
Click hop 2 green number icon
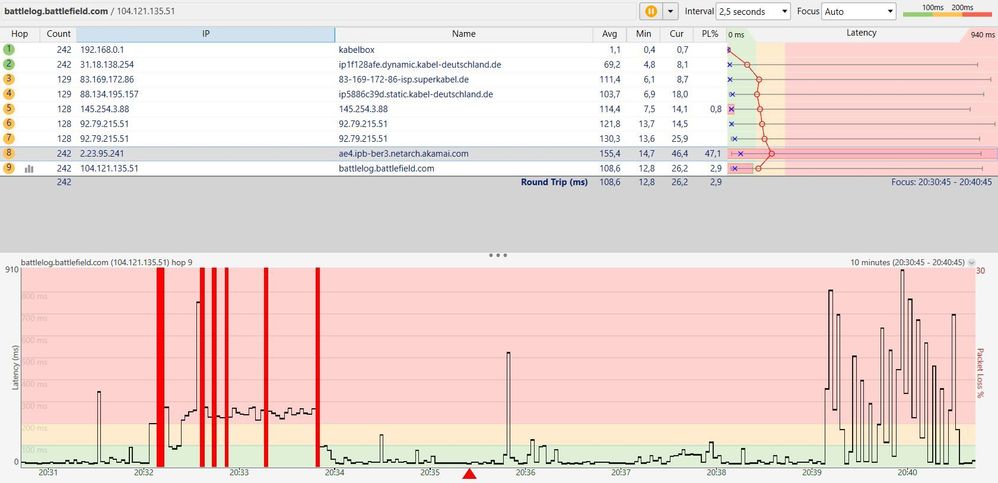[8, 64]
